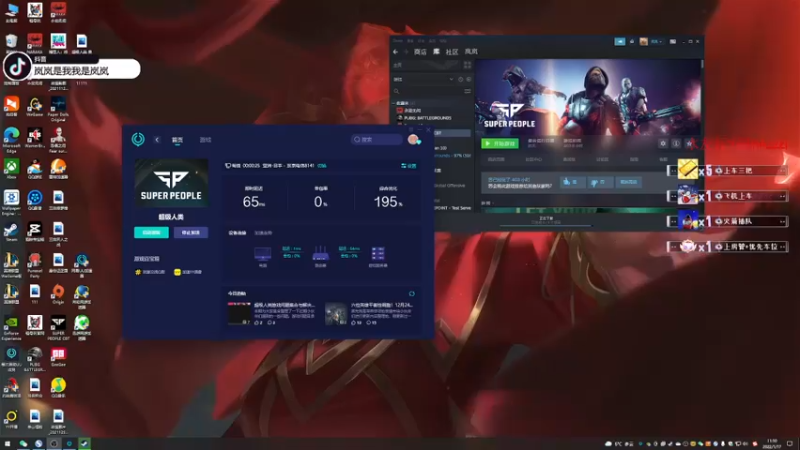Open the Super People game thumbnail in accelerator
Image resolution: width=800 pixels, height=450 pixels.
tap(171, 183)
